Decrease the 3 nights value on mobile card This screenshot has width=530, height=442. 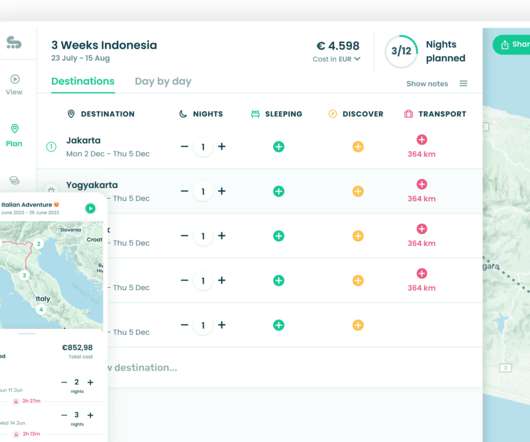point(64,415)
